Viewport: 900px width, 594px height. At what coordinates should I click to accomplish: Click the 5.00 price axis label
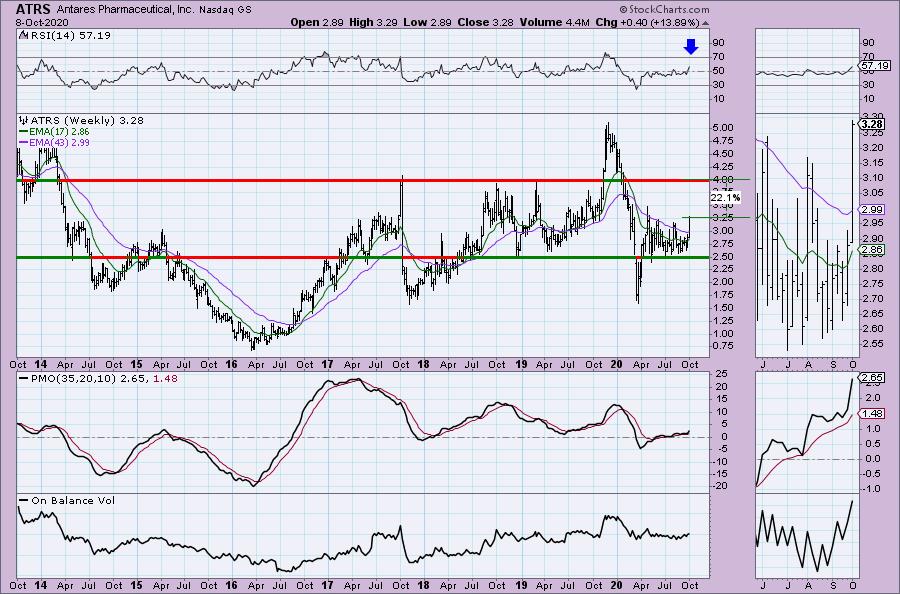click(723, 127)
